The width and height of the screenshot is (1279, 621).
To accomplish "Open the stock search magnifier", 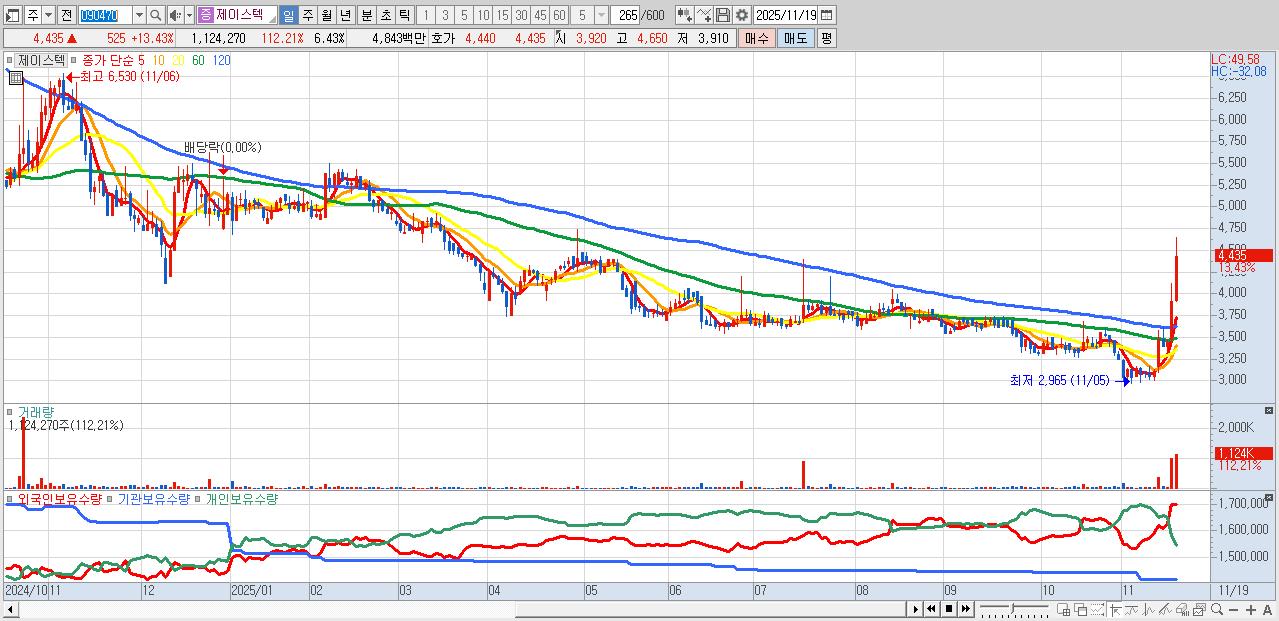I will pos(157,15).
